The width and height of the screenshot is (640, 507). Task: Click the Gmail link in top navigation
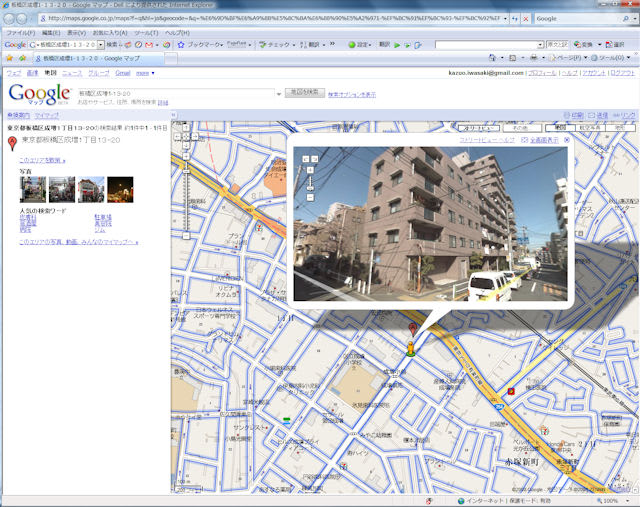[122, 73]
